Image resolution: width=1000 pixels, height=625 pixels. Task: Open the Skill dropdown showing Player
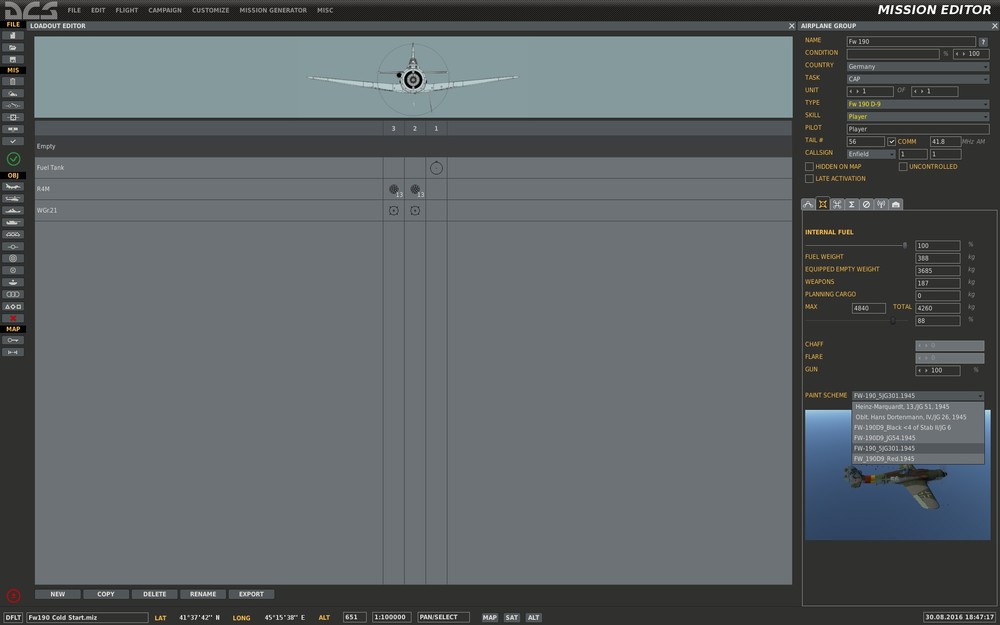918,117
